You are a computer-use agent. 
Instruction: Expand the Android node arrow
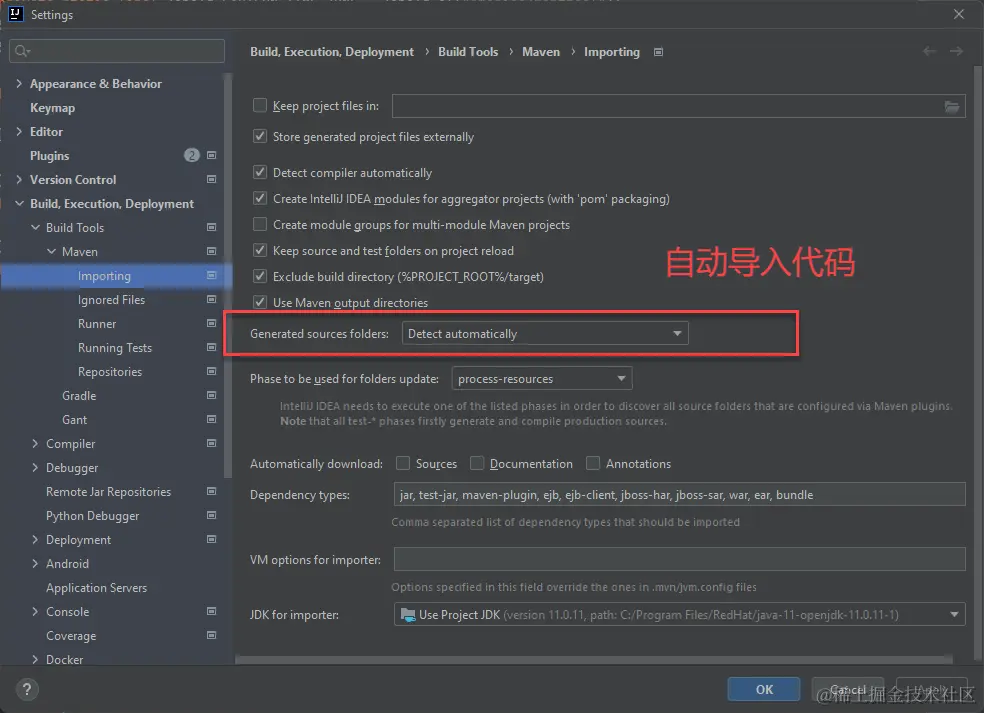coord(35,564)
